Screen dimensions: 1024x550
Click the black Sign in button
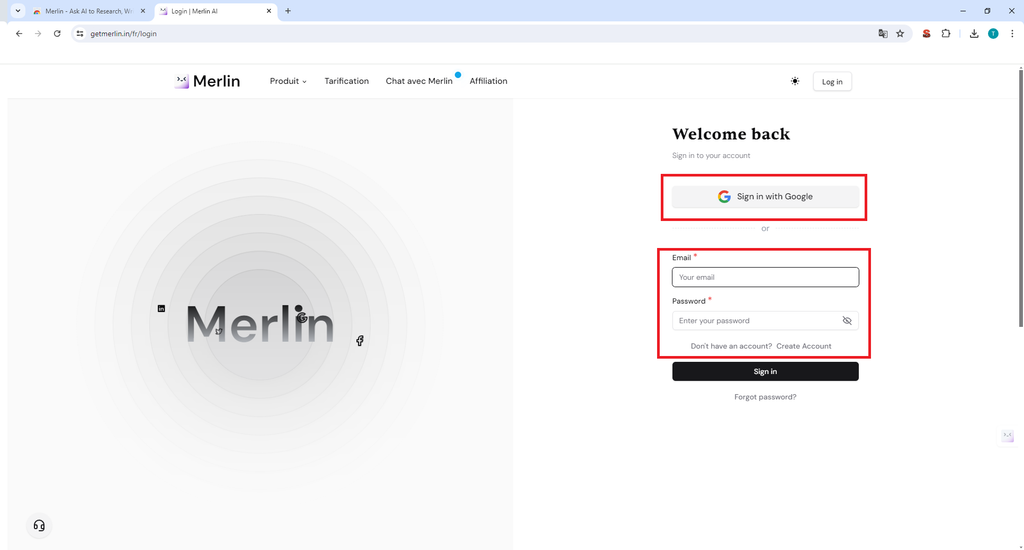tap(765, 372)
